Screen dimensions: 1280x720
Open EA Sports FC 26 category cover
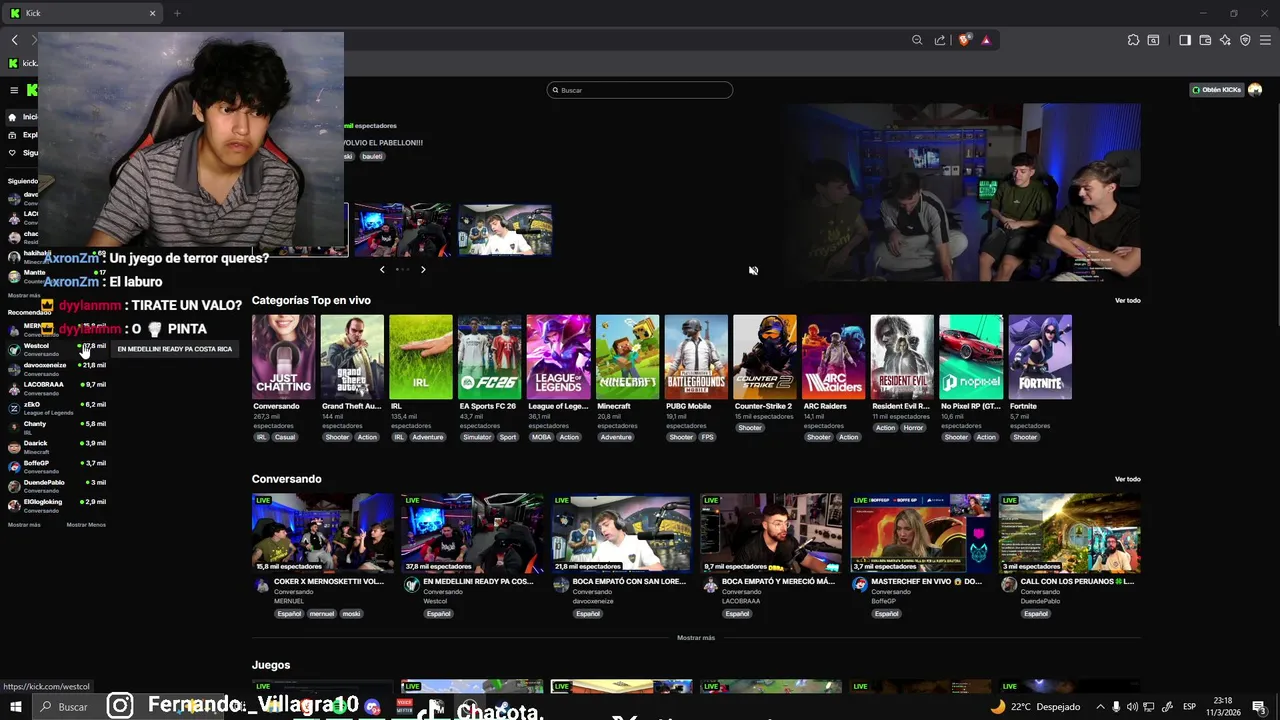click(x=490, y=357)
